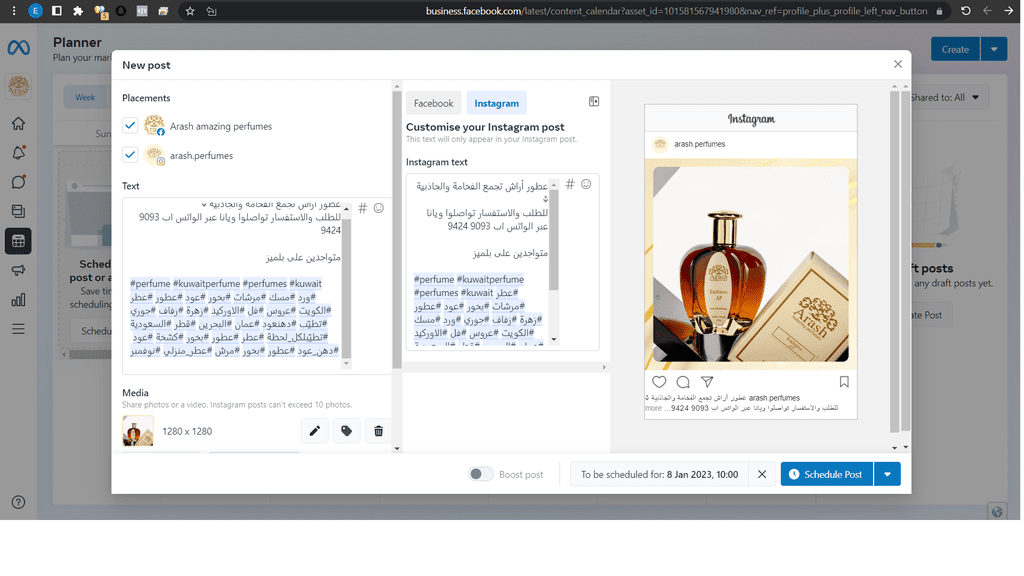Screen dimensions: 1024x576
Task: Open browser menu three dots icon
Action: 14,11
